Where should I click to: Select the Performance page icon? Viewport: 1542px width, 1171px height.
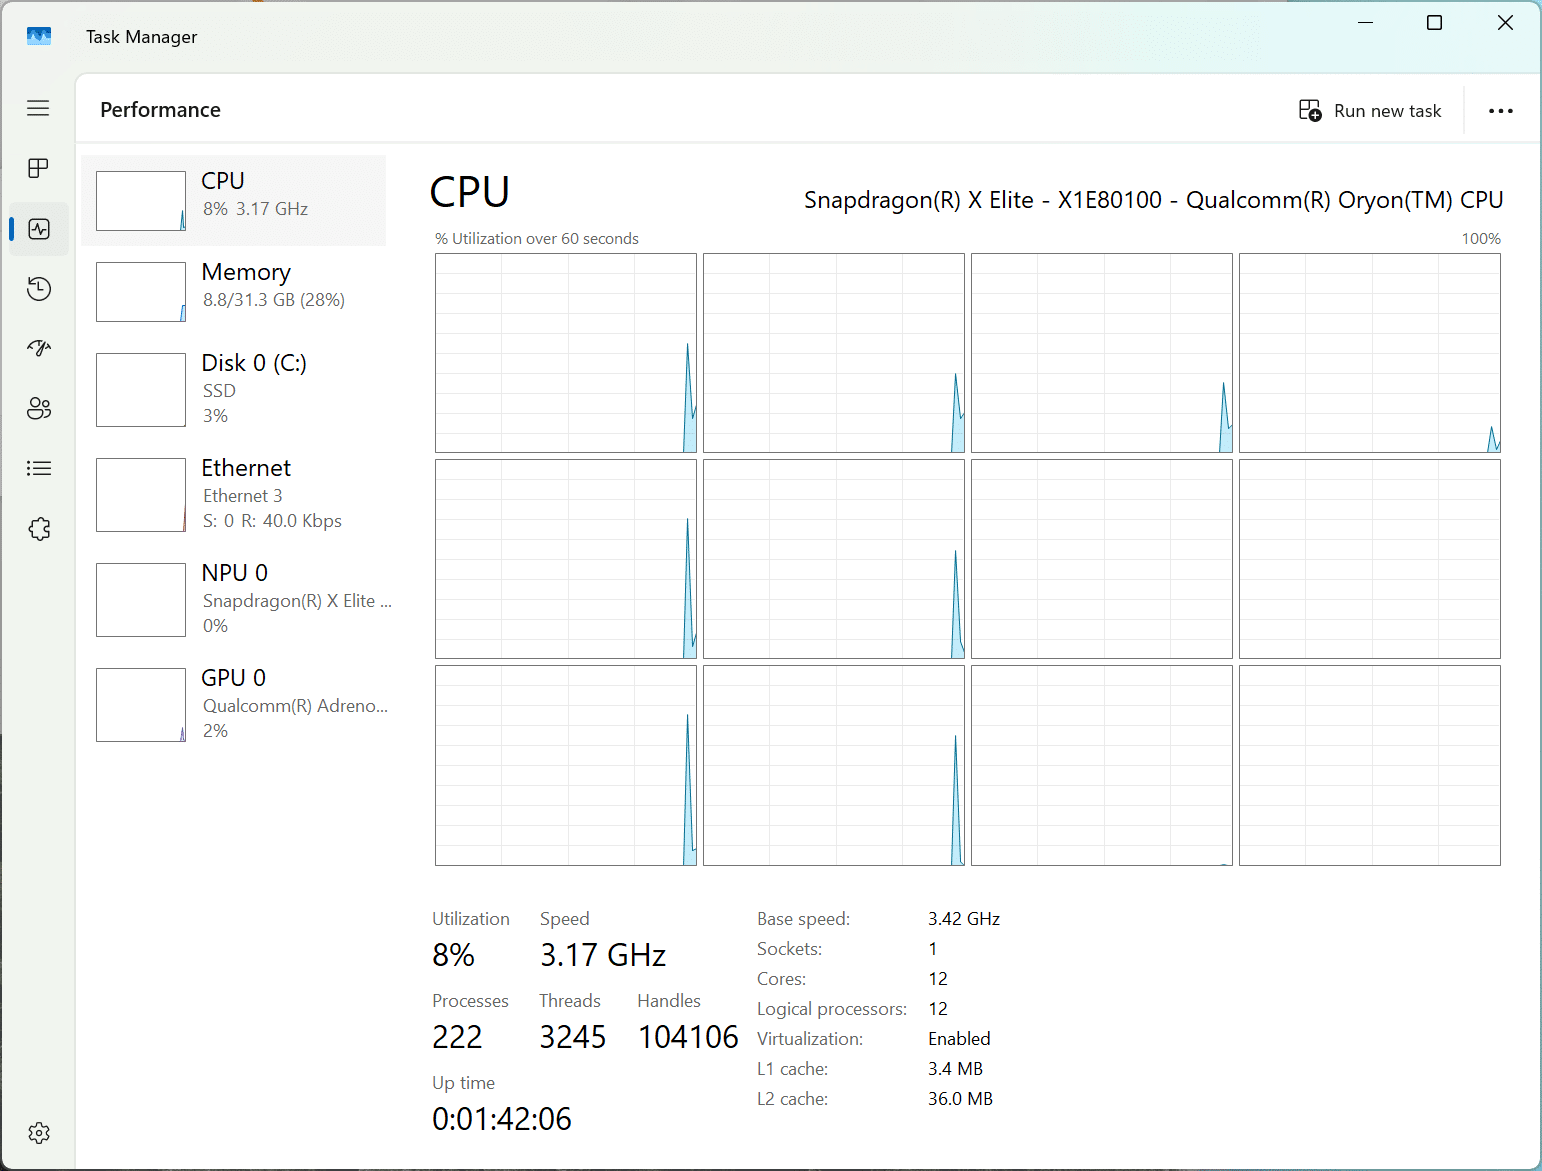[x=39, y=229]
